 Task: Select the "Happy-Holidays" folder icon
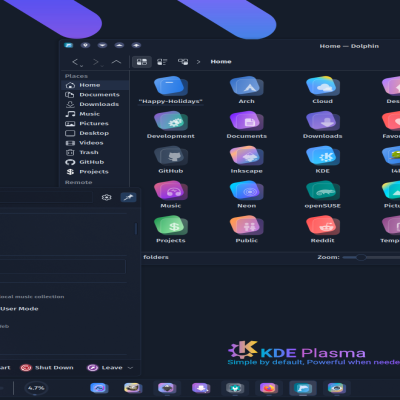click(171, 86)
